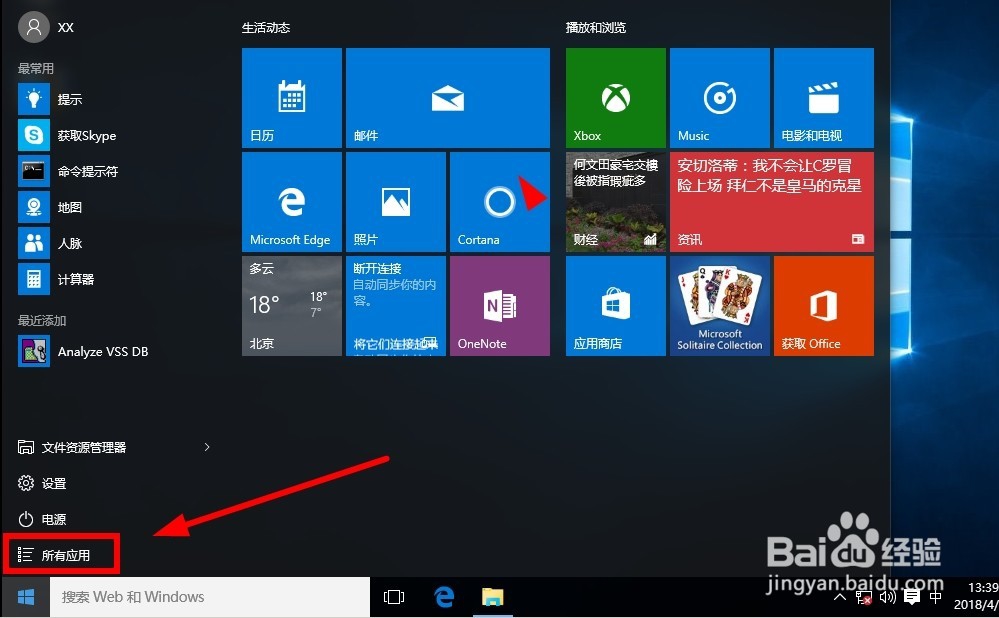Viewport: 999px width, 618px height.
Task: Open the 应用商店 store tile
Action: tap(615, 306)
